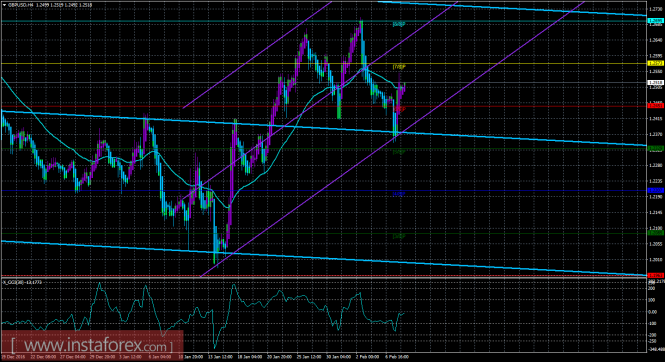665x362 pixels.
Task: Open the chart dropdown triangle beside GBPUSD,H4
Action: pyautogui.click(x=4, y=5)
